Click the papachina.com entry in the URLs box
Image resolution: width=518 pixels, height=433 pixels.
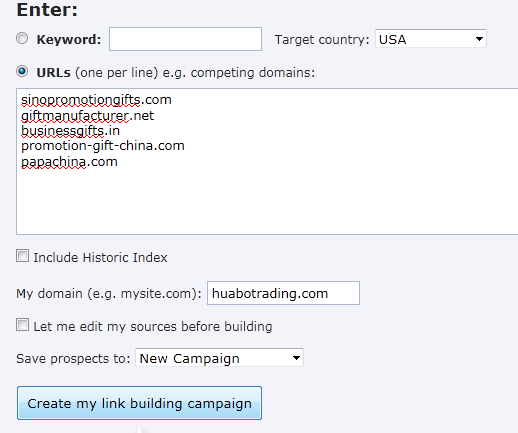click(x=69, y=162)
